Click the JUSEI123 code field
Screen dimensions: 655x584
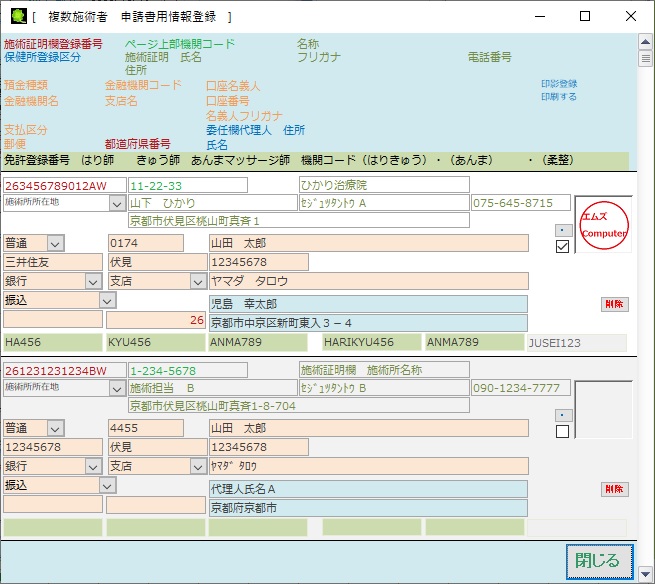point(576,343)
